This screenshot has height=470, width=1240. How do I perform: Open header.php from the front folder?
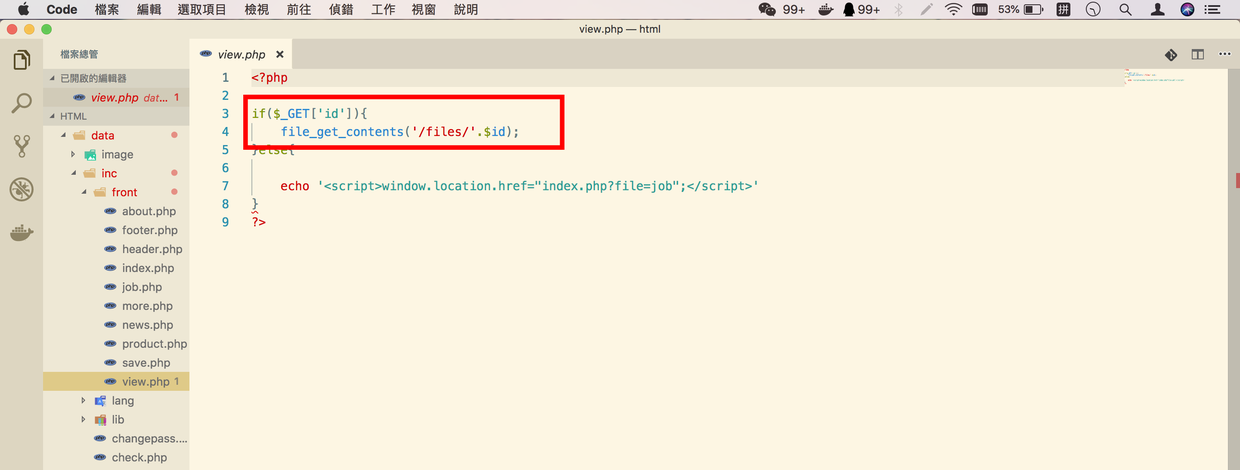pos(151,249)
